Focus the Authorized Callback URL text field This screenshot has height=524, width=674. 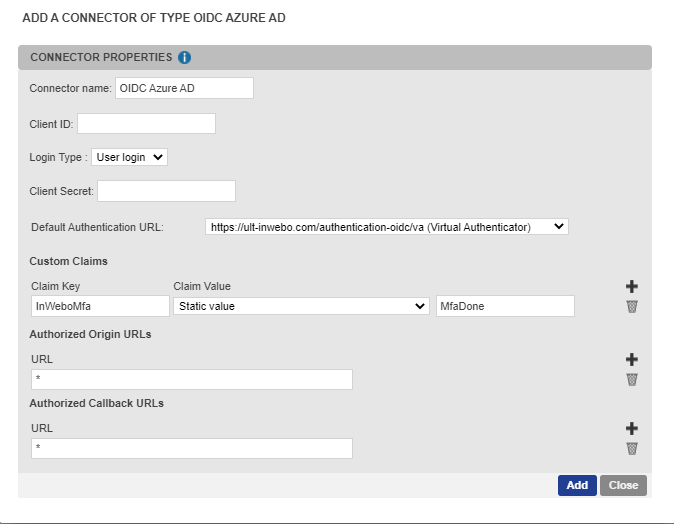click(191, 448)
